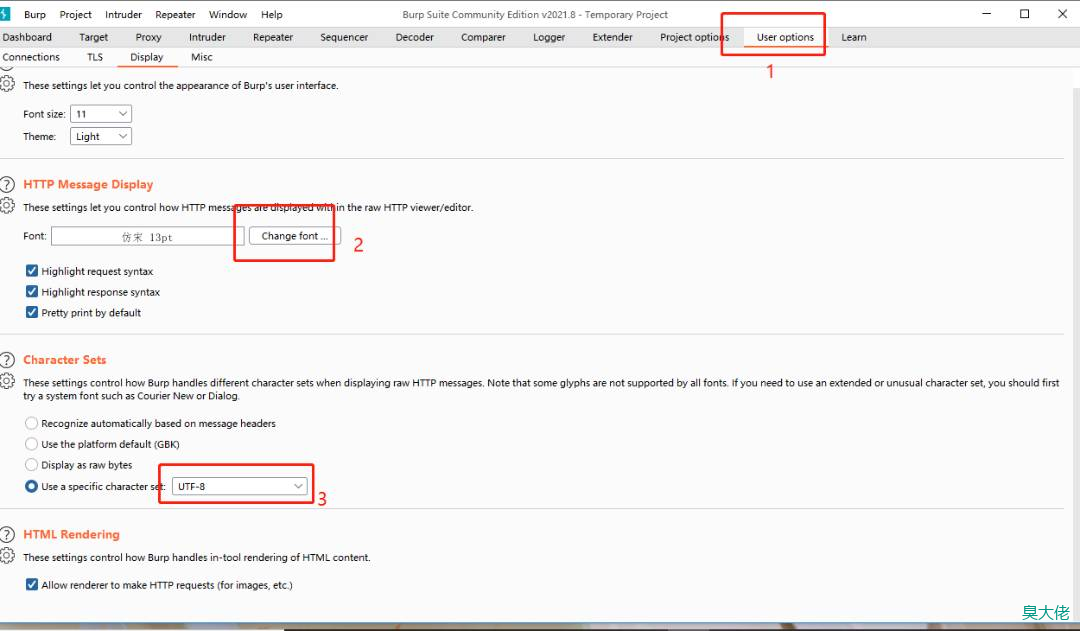This screenshot has width=1080, height=631.
Task: Click the Change font button
Action: (x=295, y=236)
